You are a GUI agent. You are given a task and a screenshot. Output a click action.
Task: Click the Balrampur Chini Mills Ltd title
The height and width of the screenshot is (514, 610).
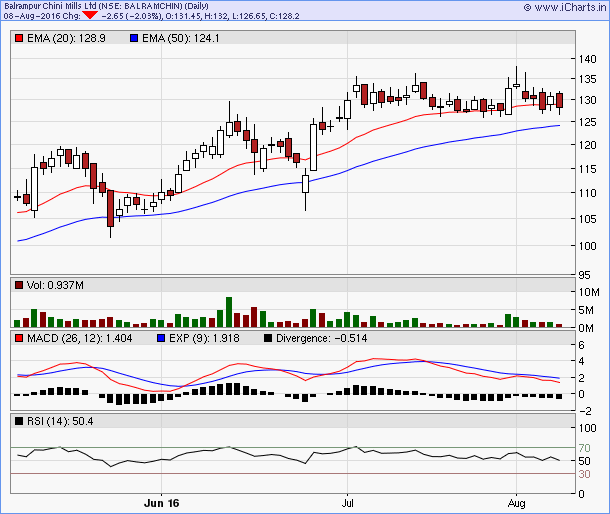106,6
